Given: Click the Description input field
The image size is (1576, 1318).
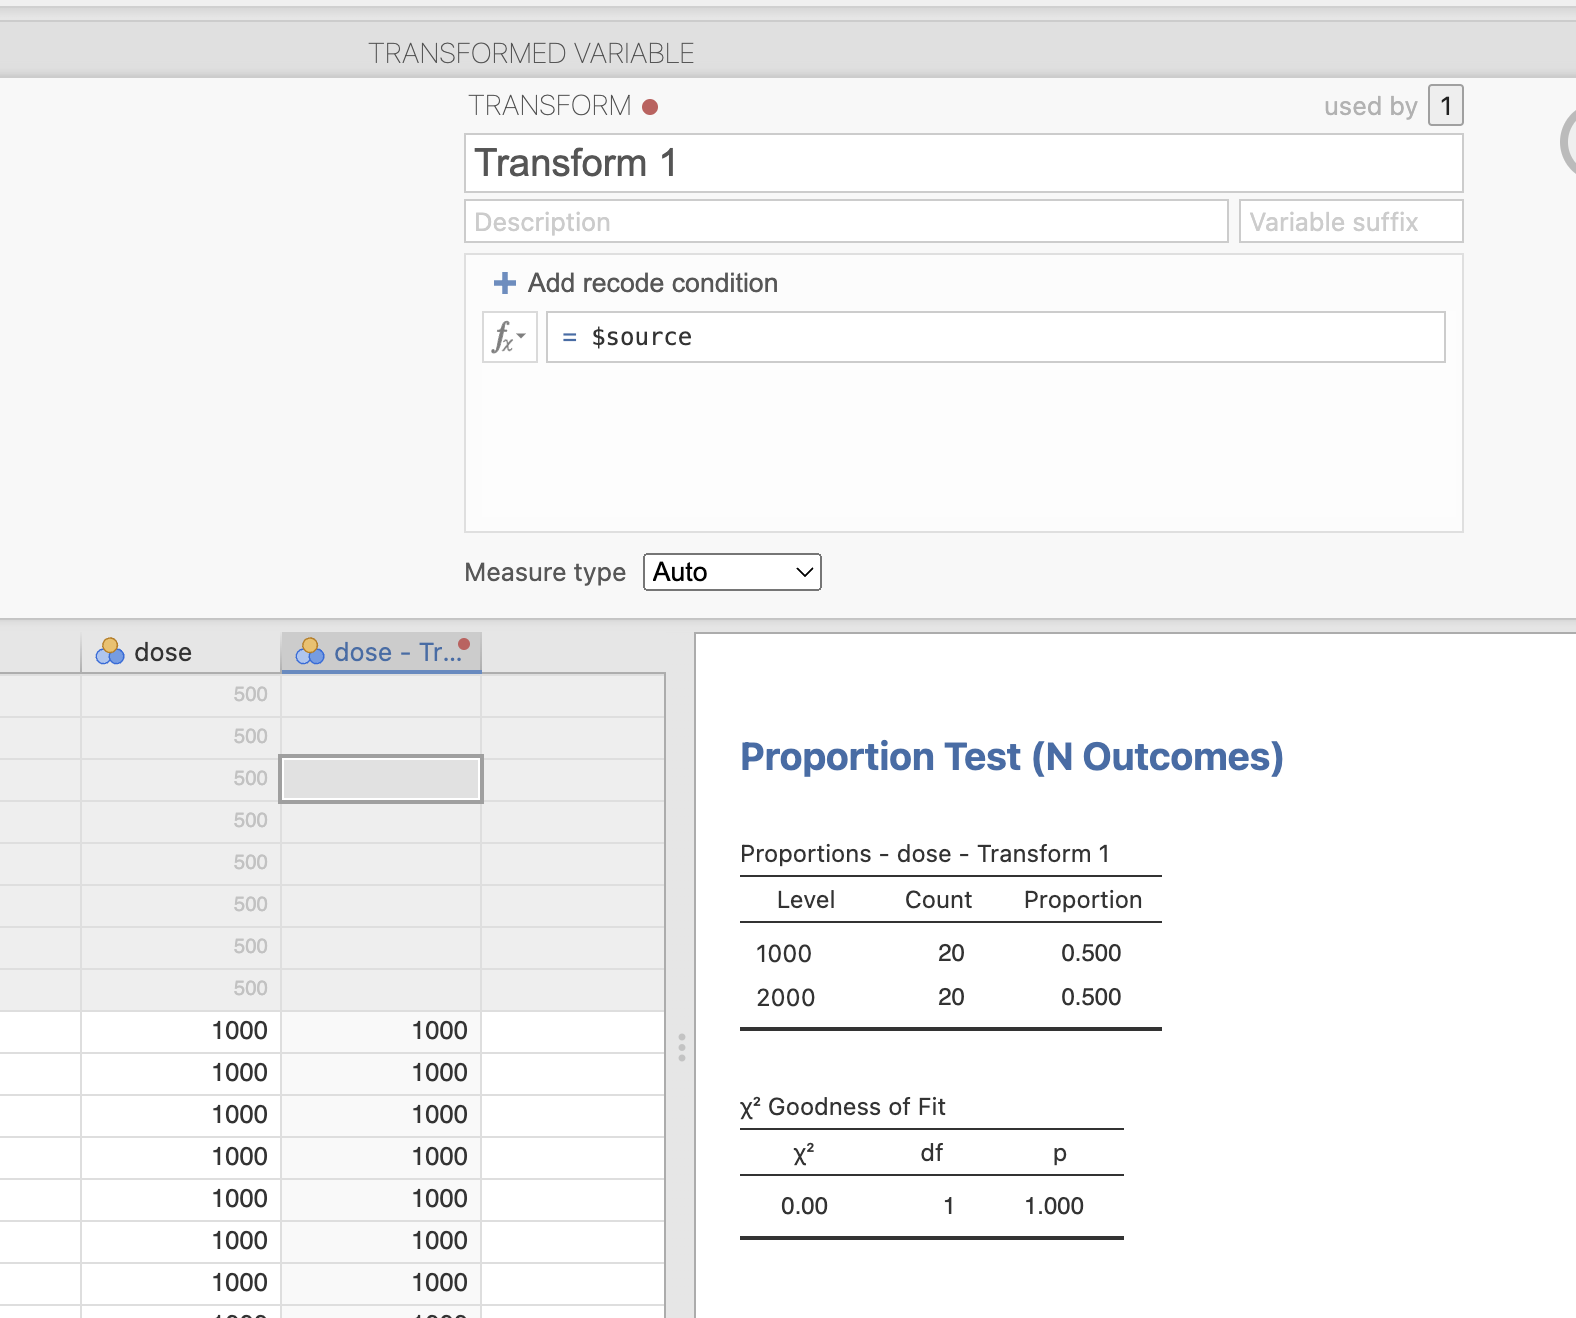Looking at the screenshot, I should click(846, 222).
